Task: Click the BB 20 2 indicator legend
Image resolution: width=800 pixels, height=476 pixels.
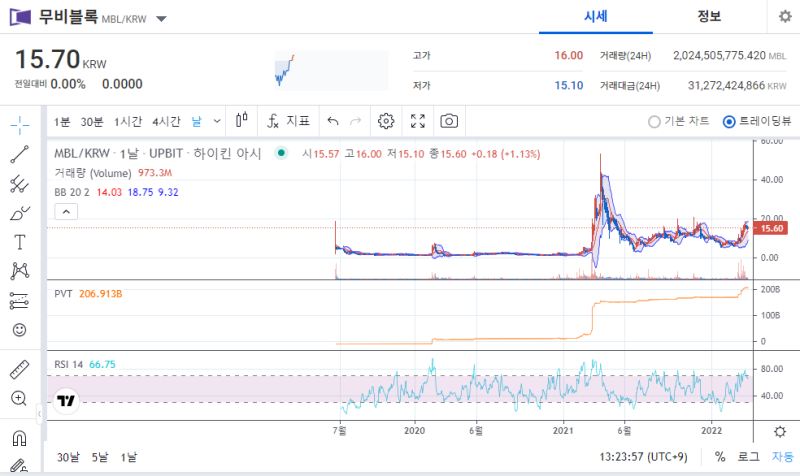Action: pyautogui.click(x=72, y=192)
